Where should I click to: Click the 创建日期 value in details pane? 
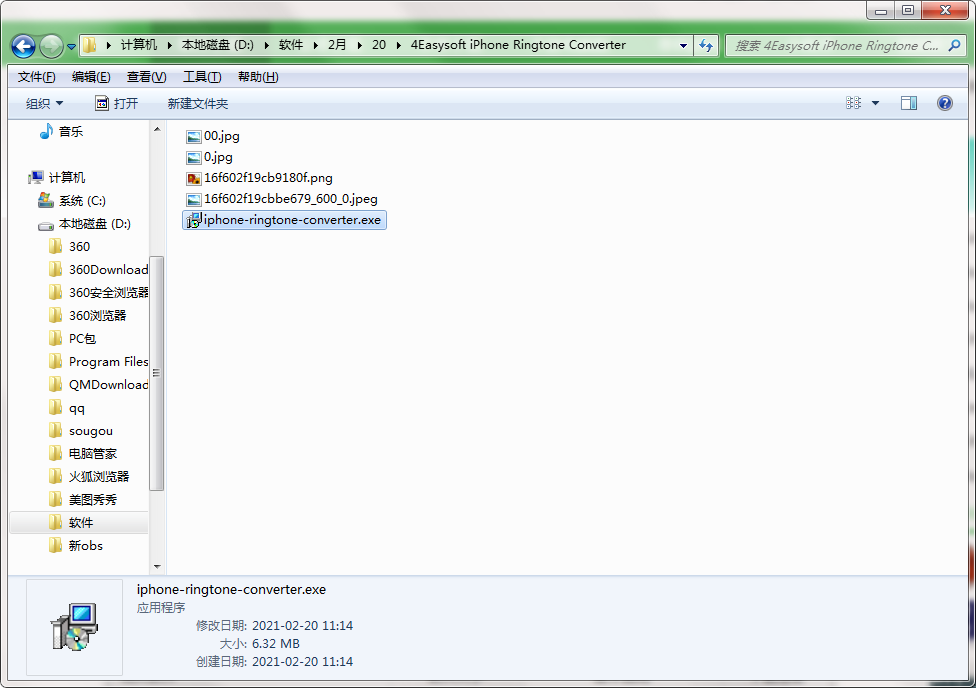(303, 662)
